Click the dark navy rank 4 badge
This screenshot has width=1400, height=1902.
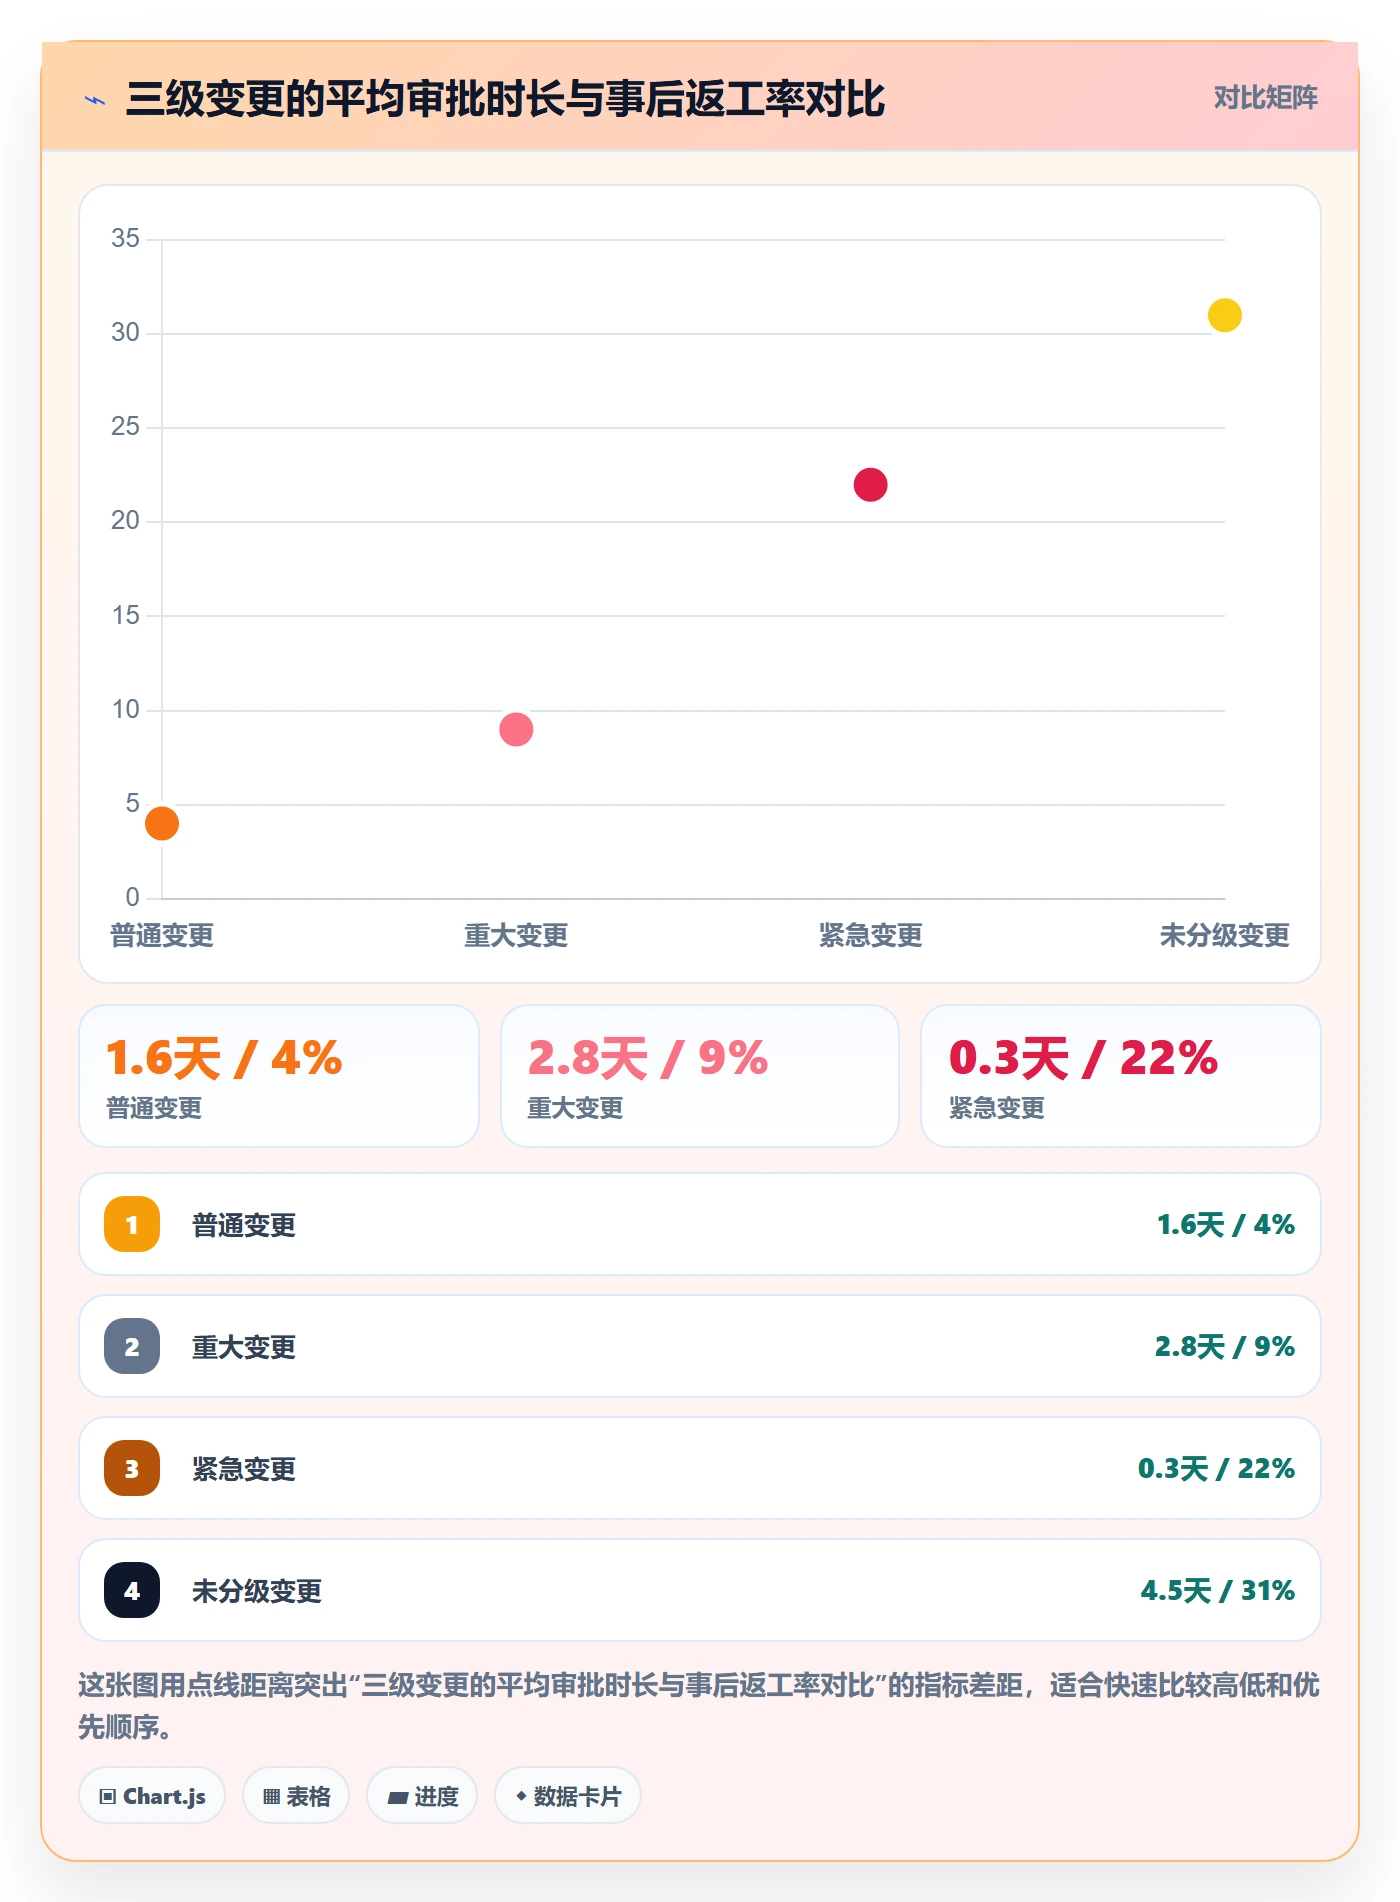click(132, 1590)
